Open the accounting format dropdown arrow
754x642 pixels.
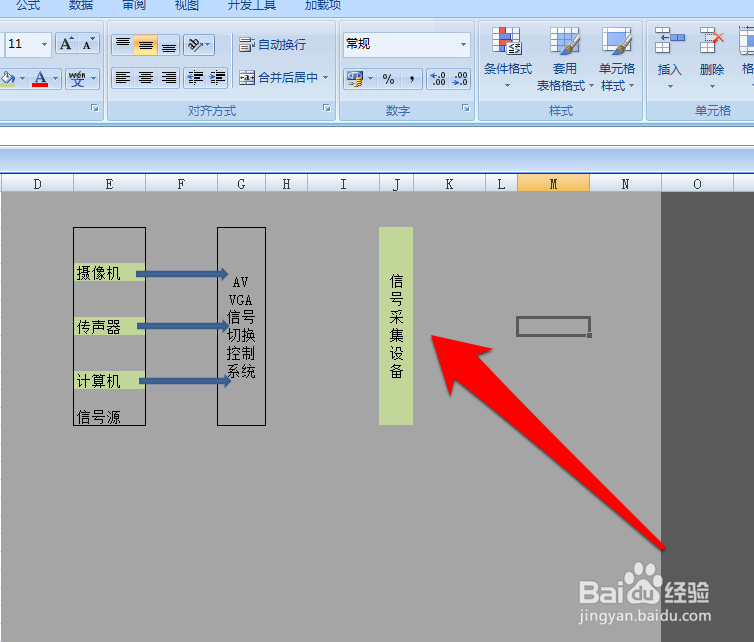click(370, 78)
